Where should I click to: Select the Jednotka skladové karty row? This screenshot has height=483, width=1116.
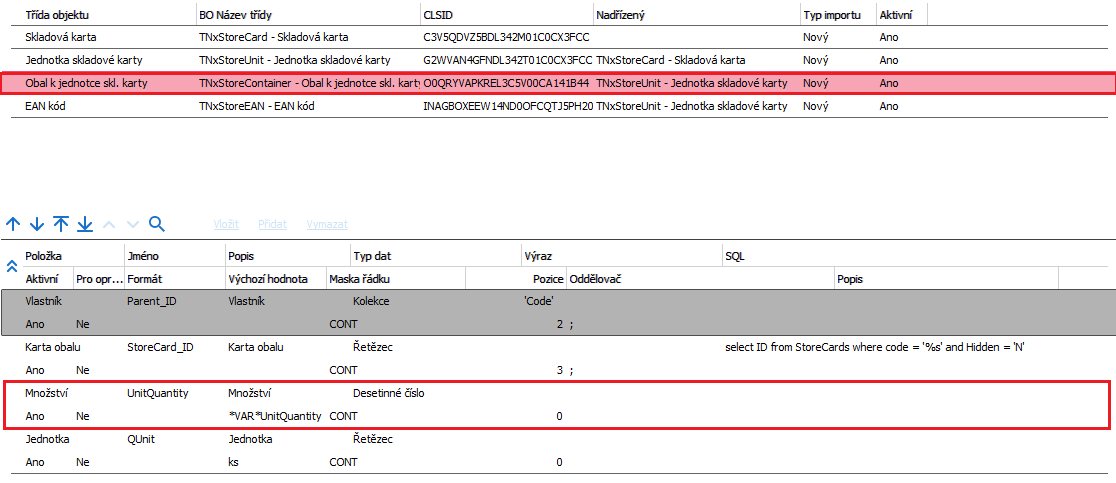tap(82, 60)
